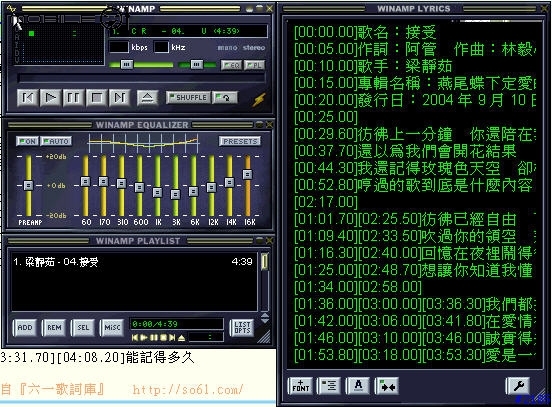Click the 6K band slider
Screen dimensions: 552x407
click(193, 191)
